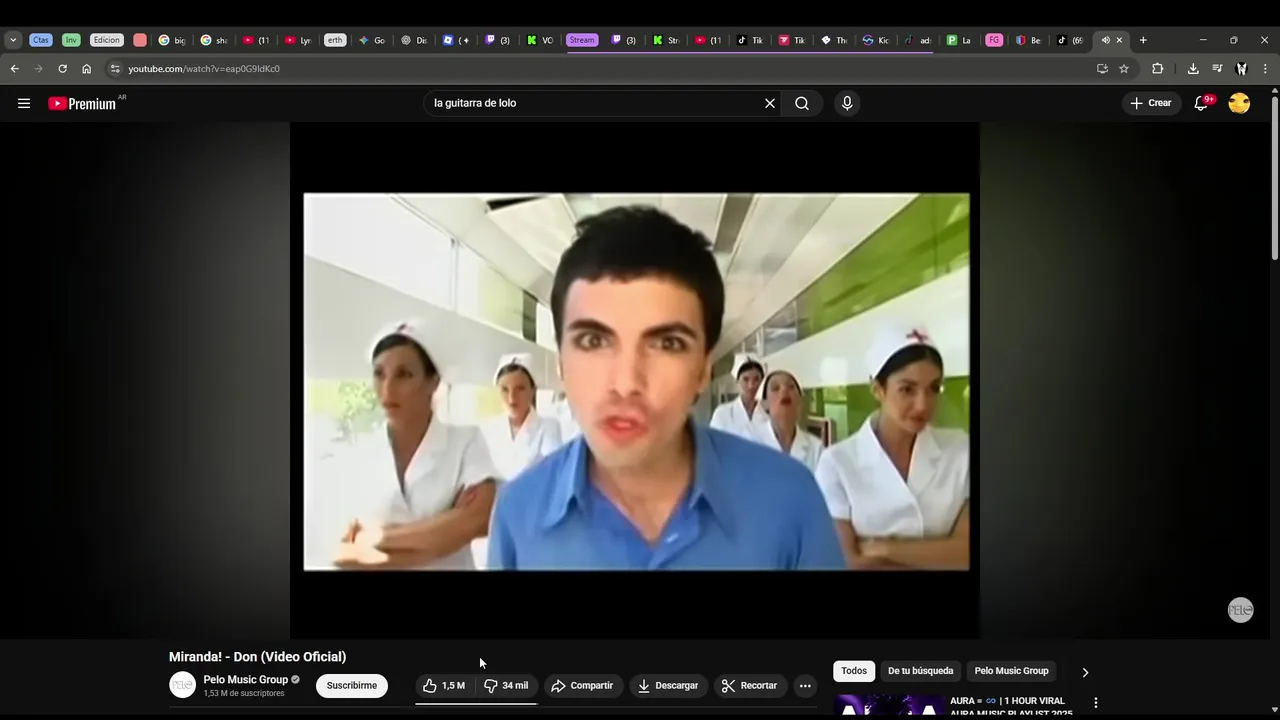Screen dimensions: 1280x720
Task: Expand the FG tab group
Action: (994, 40)
